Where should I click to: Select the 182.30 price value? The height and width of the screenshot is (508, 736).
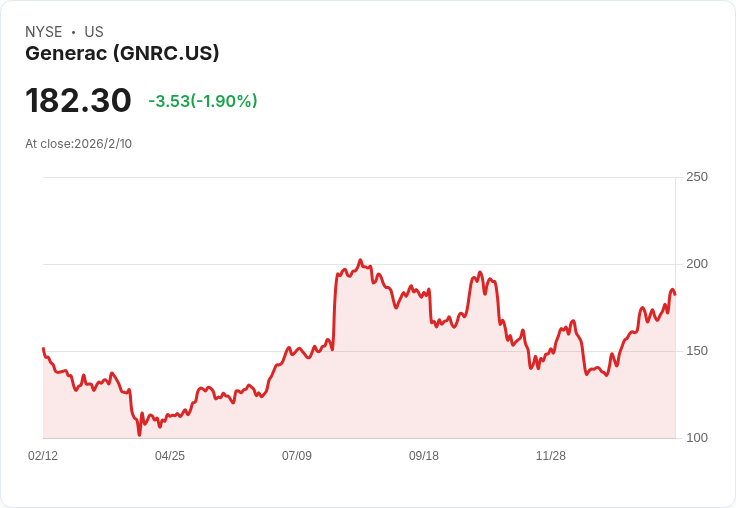click(x=78, y=101)
